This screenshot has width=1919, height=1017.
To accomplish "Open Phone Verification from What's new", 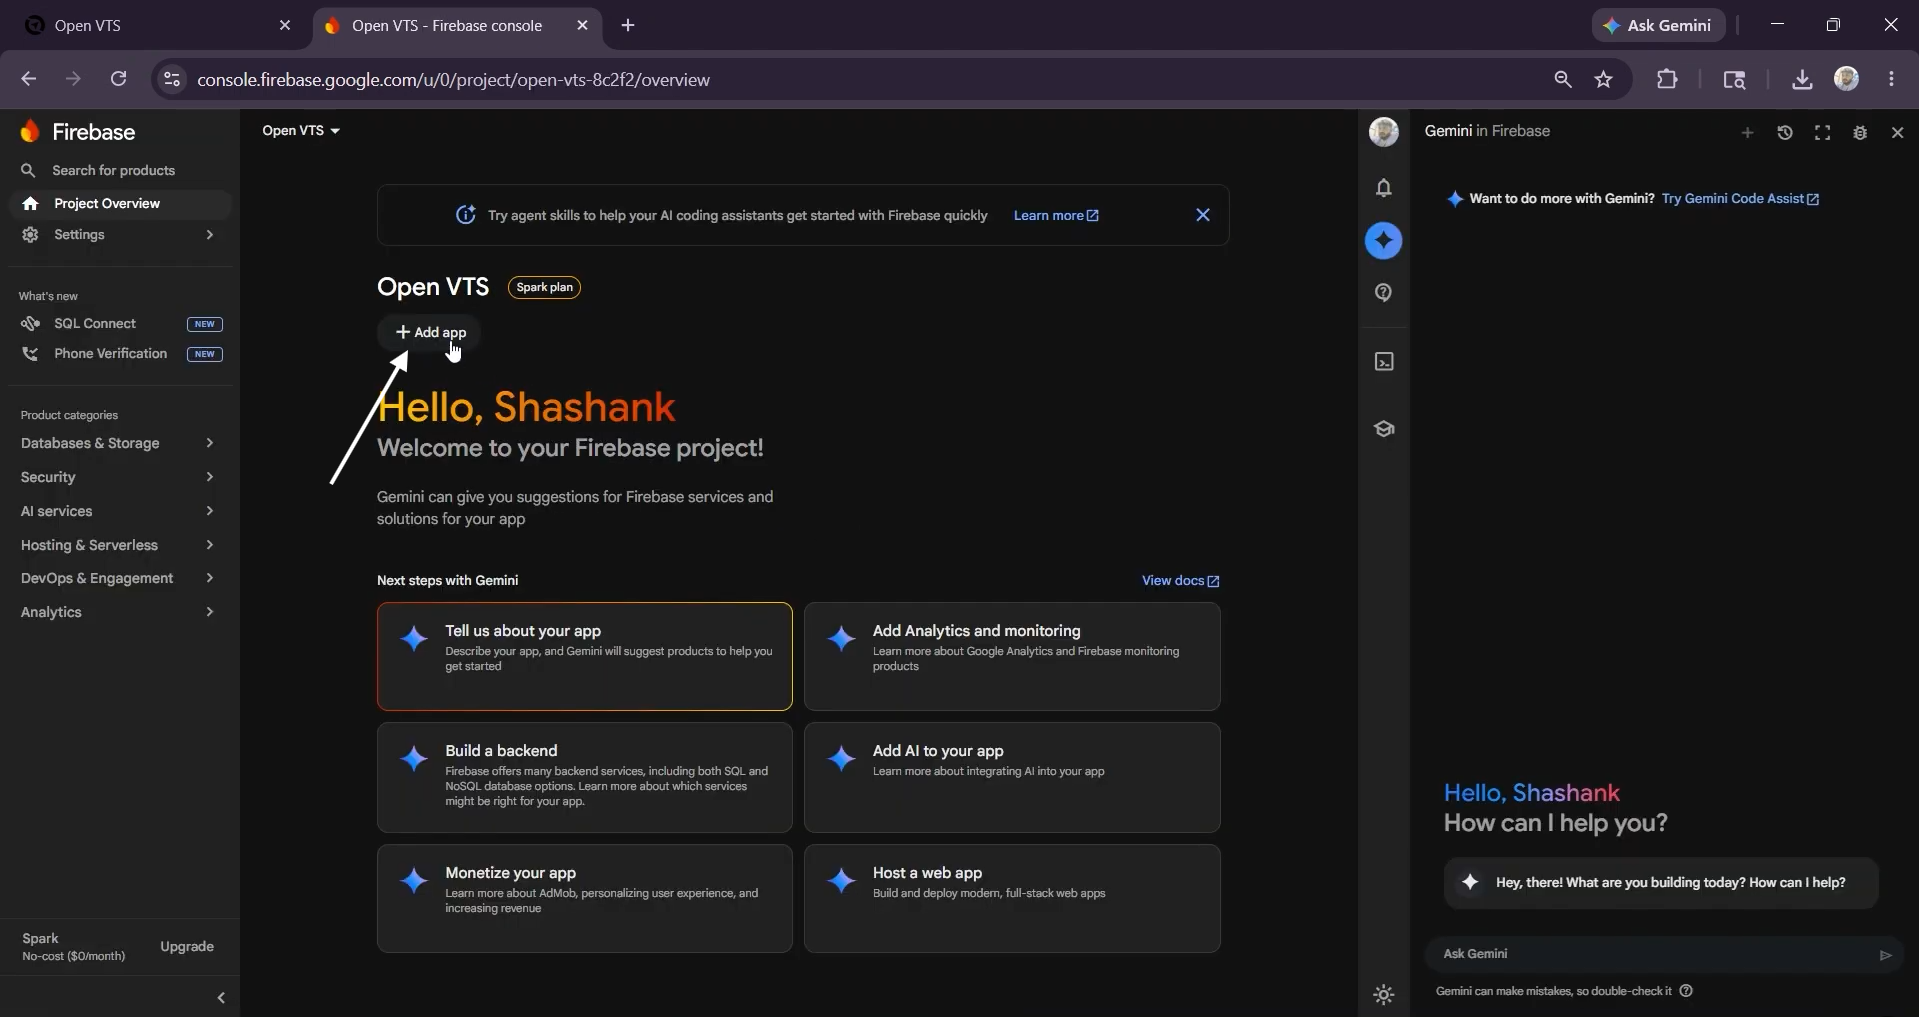I will tap(119, 354).
